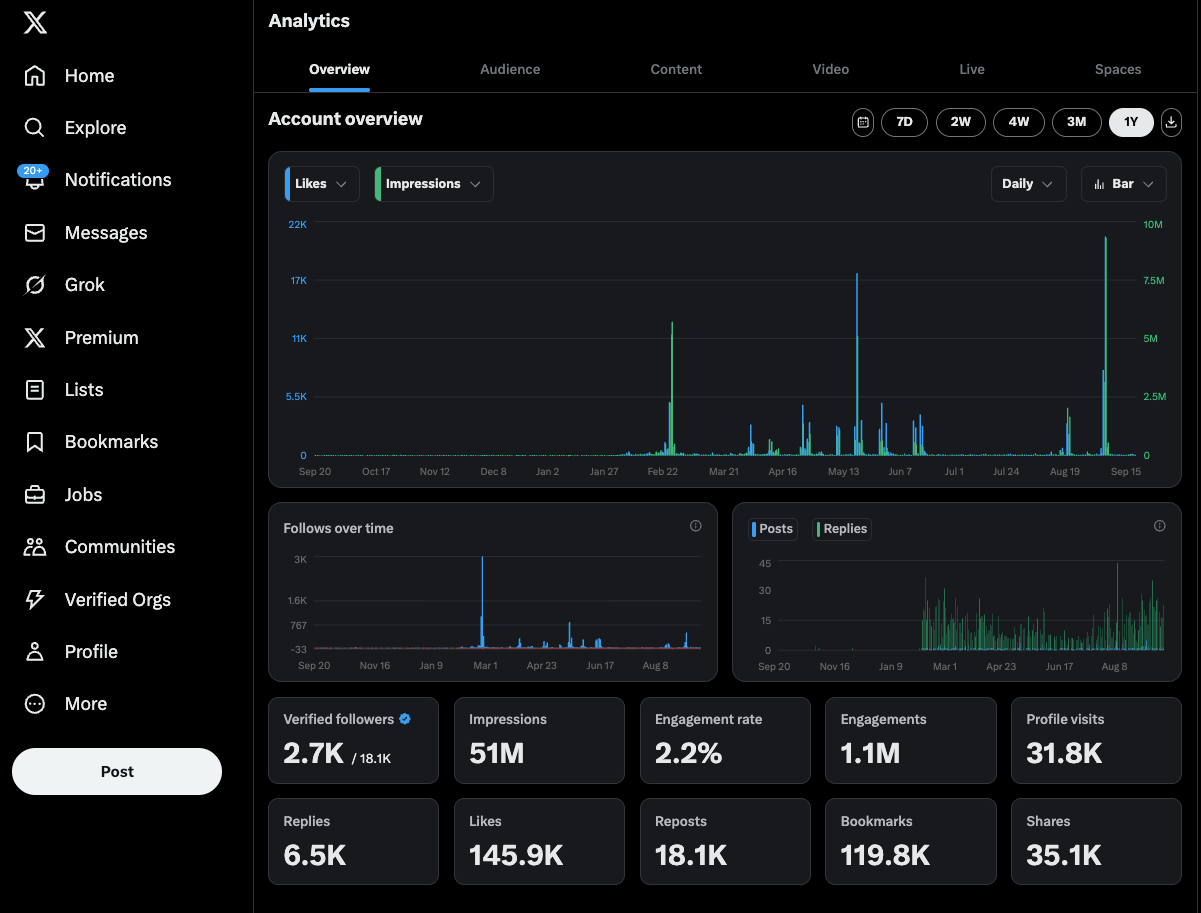Switch to the Spaces tab

coord(1118,69)
